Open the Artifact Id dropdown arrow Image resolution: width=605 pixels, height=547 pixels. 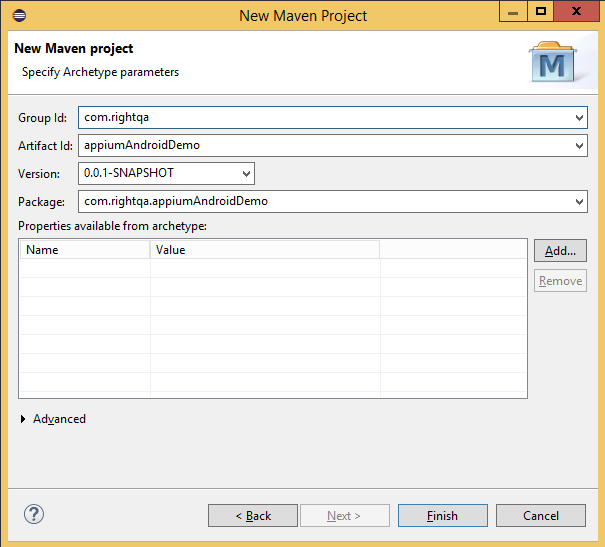579,146
